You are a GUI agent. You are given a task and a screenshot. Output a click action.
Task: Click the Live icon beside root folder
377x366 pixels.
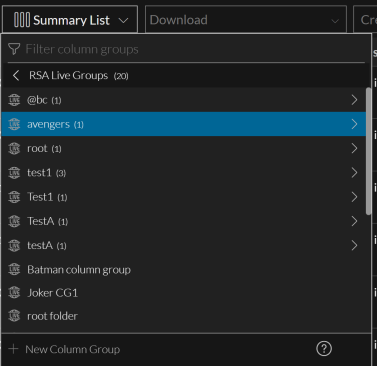pyautogui.click(x=14, y=316)
